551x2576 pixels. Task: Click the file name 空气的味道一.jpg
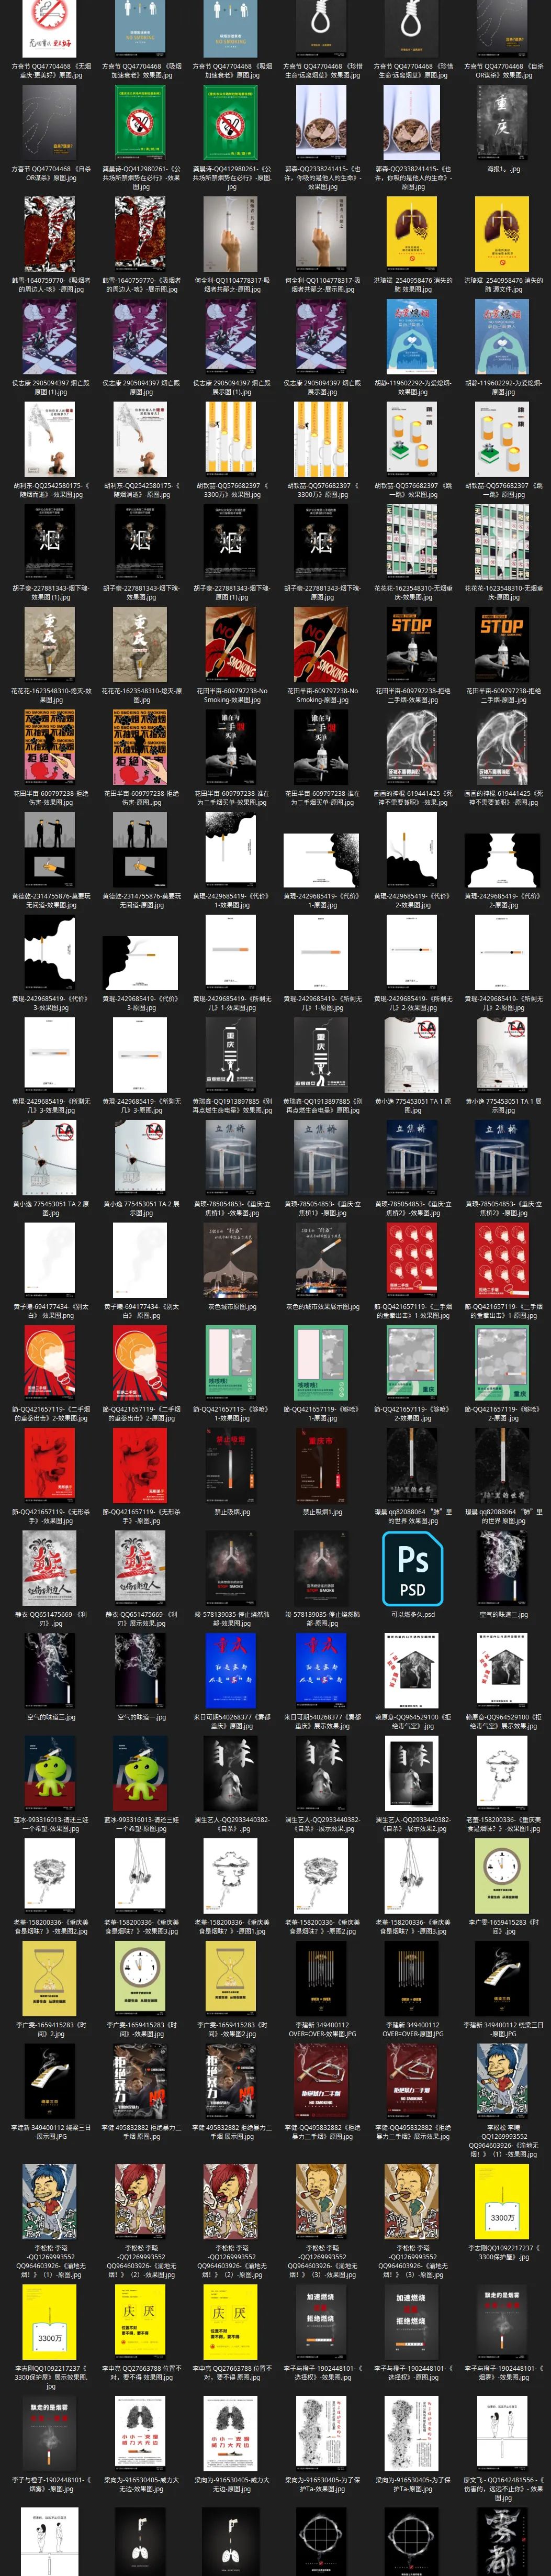point(141,1718)
